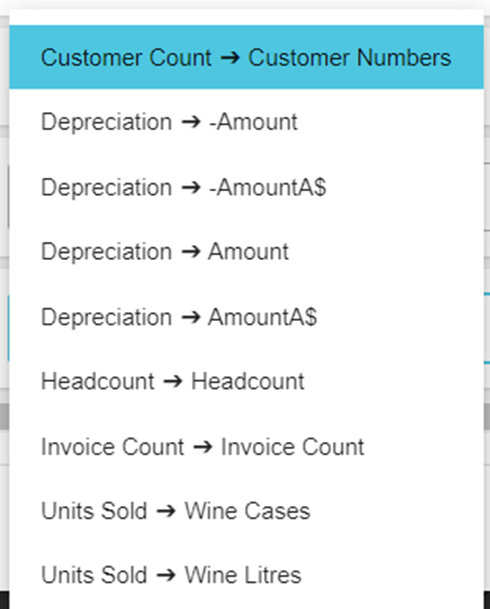
Task: Select Headcount → Headcount option
Action: pyautogui.click(x=246, y=381)
